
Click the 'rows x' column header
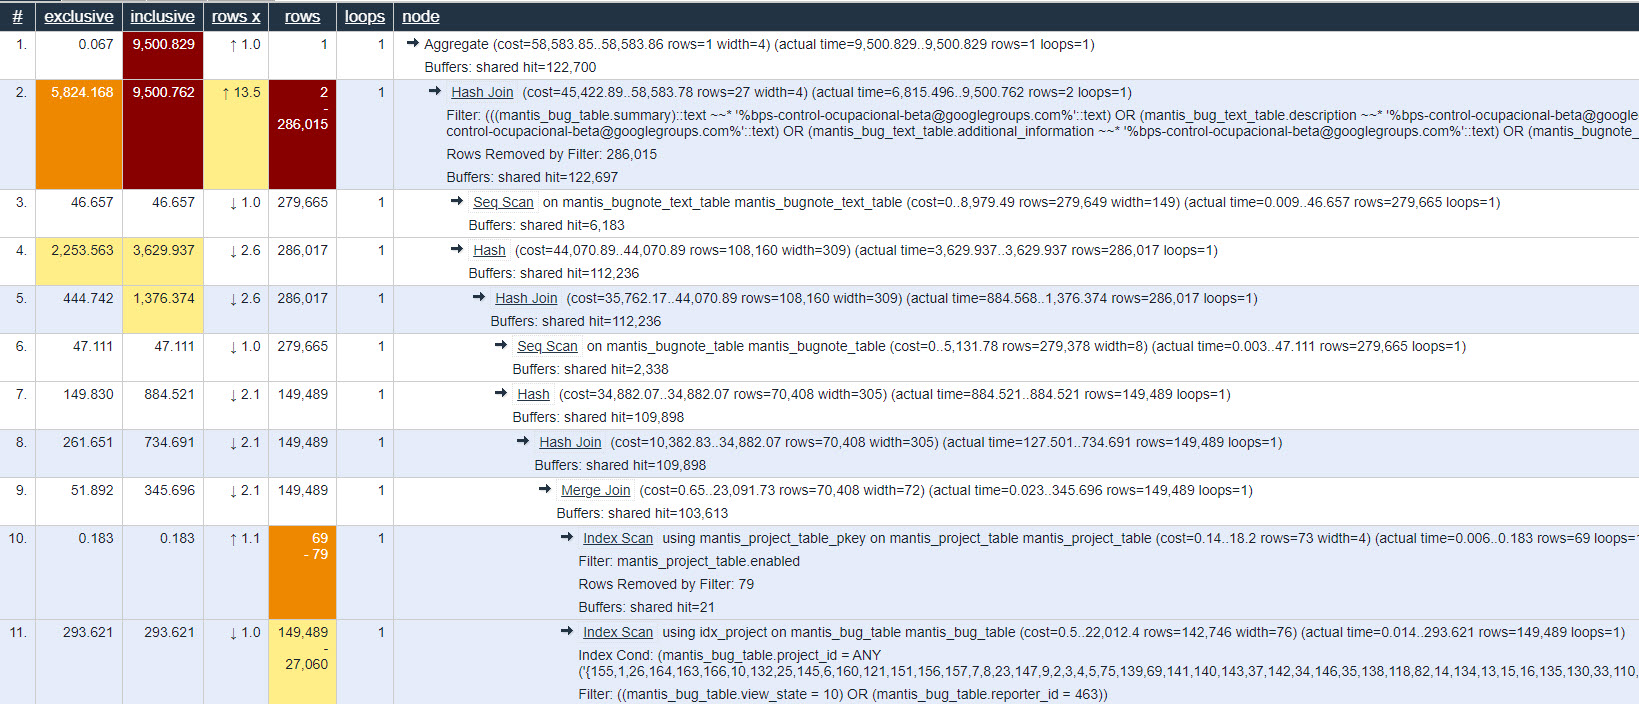coord(236,16)
